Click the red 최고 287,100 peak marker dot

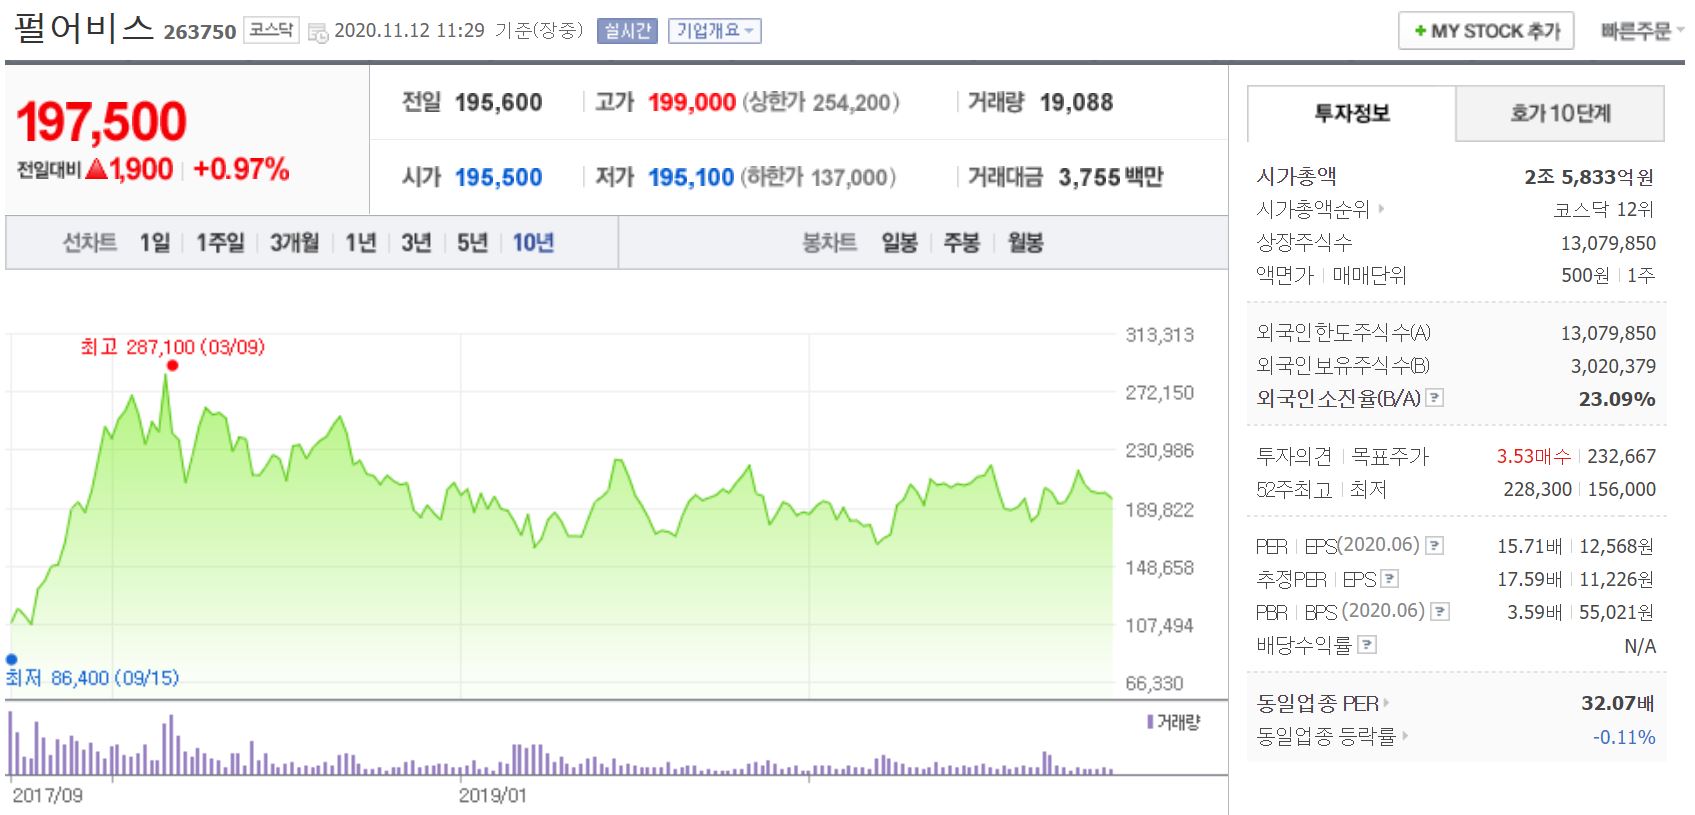(x=172, y=365)
